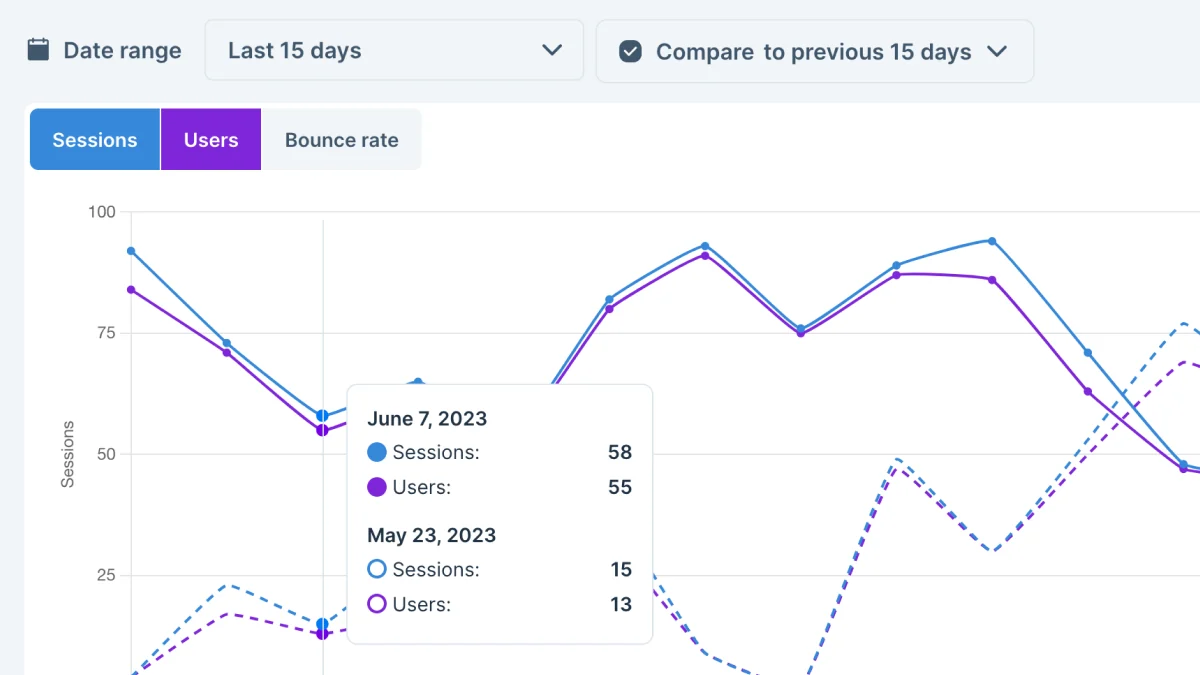The width and height of the screenshot is (1200, 675).
Task: Click the dashed Users point at 13
Action: [322, 634]
